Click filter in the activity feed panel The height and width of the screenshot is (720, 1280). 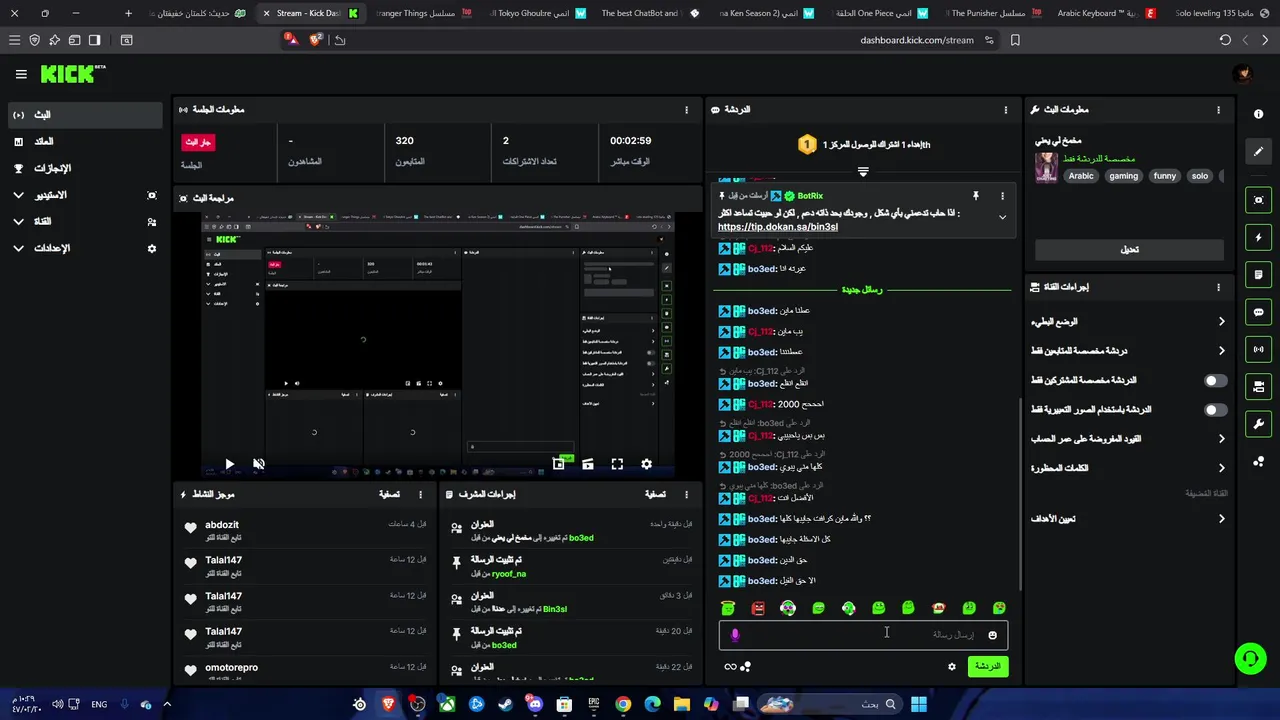pyautogui.click(x=389, y=494)
